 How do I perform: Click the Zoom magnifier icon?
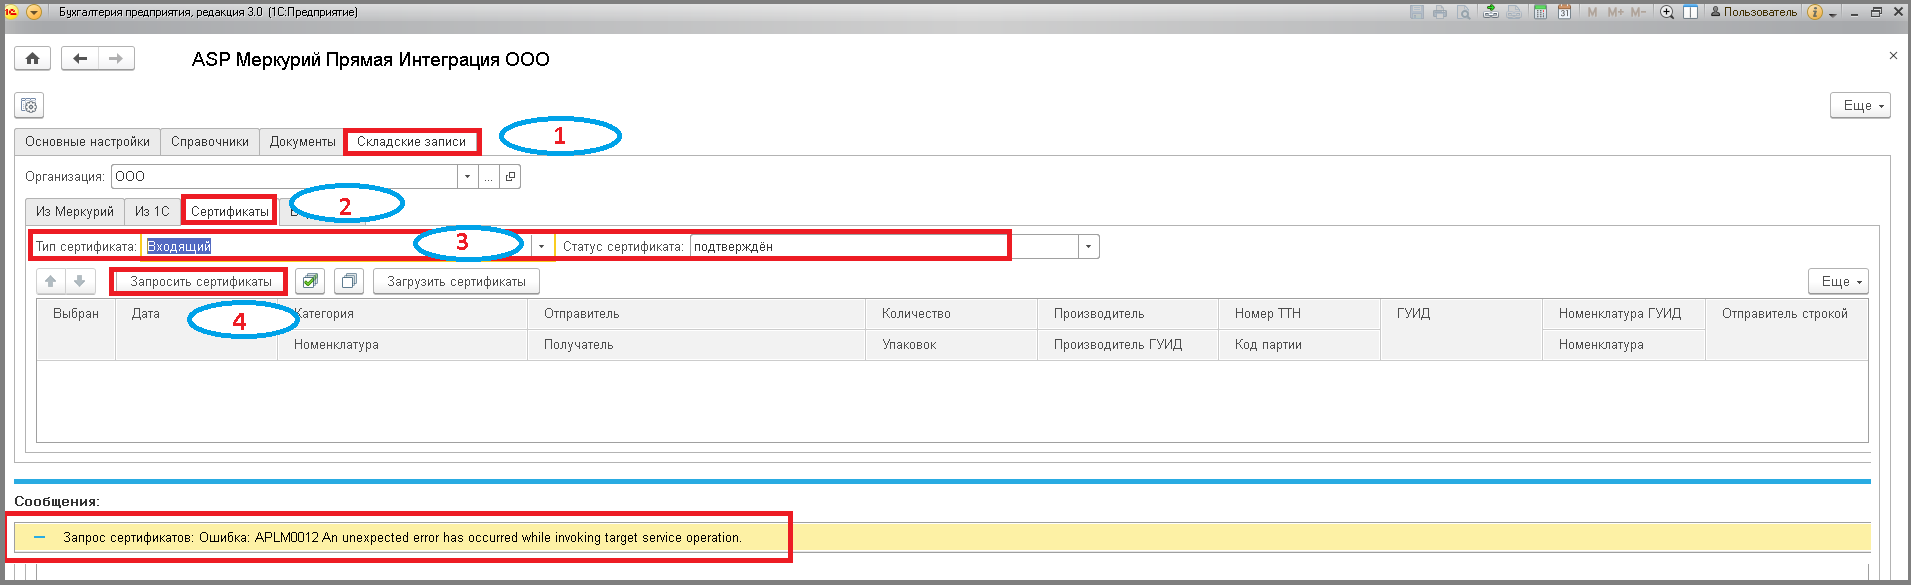[x=1667, y=12]
